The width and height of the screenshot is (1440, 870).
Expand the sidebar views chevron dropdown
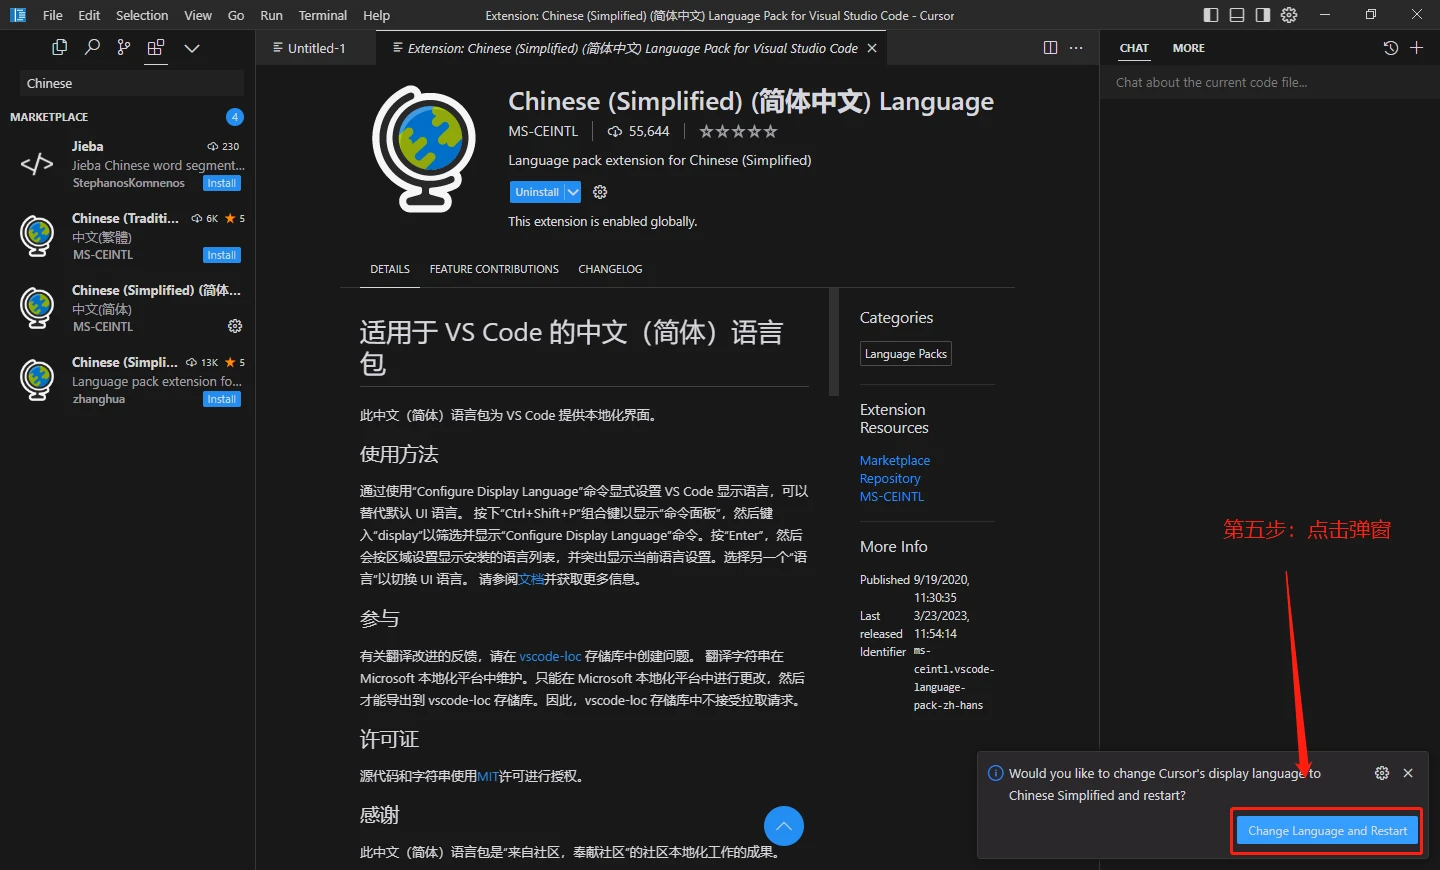(192, 48)
